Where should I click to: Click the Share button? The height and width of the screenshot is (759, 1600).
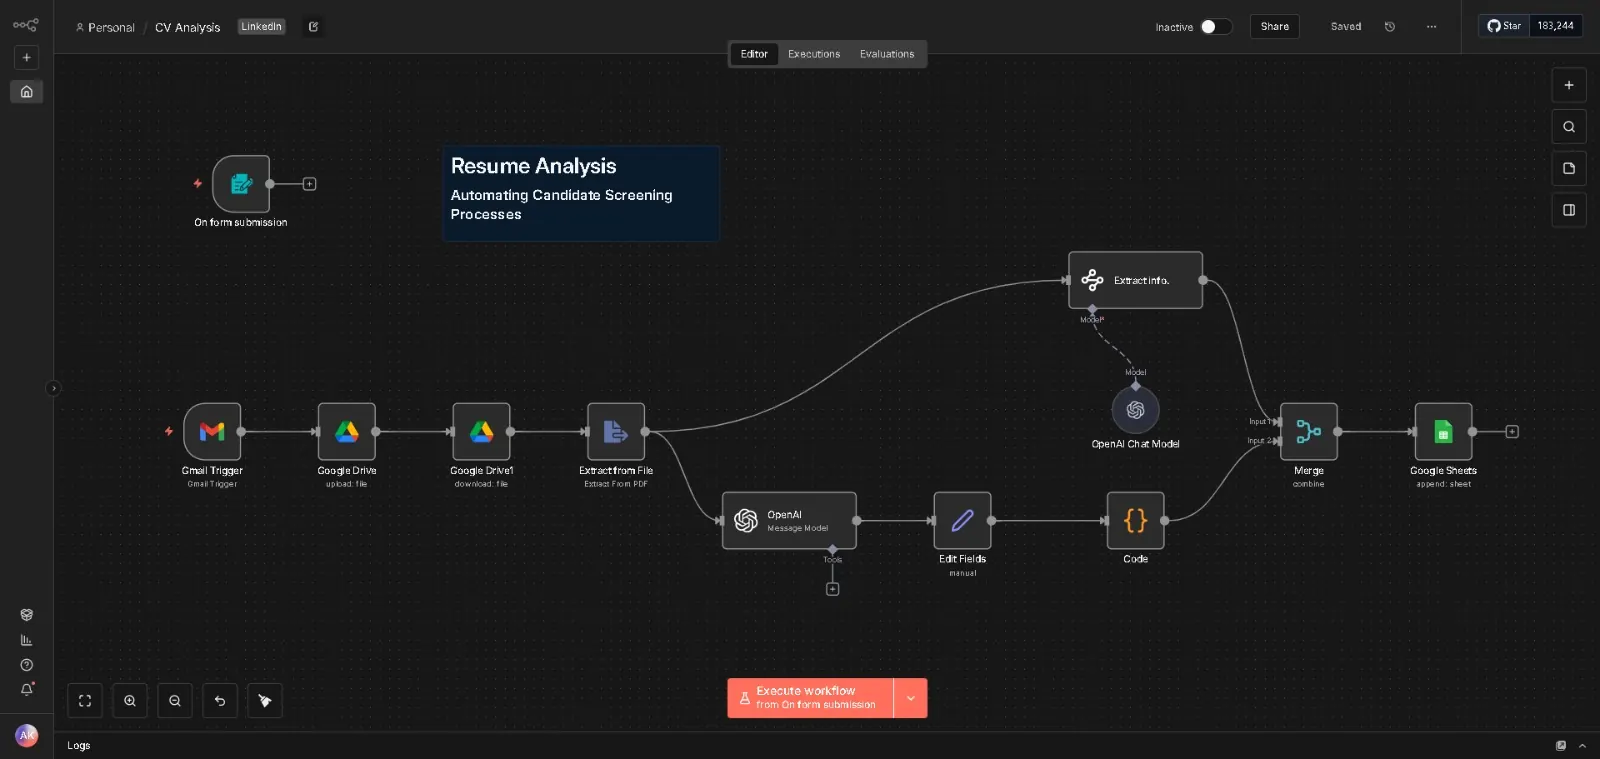tap(1275, 27)
